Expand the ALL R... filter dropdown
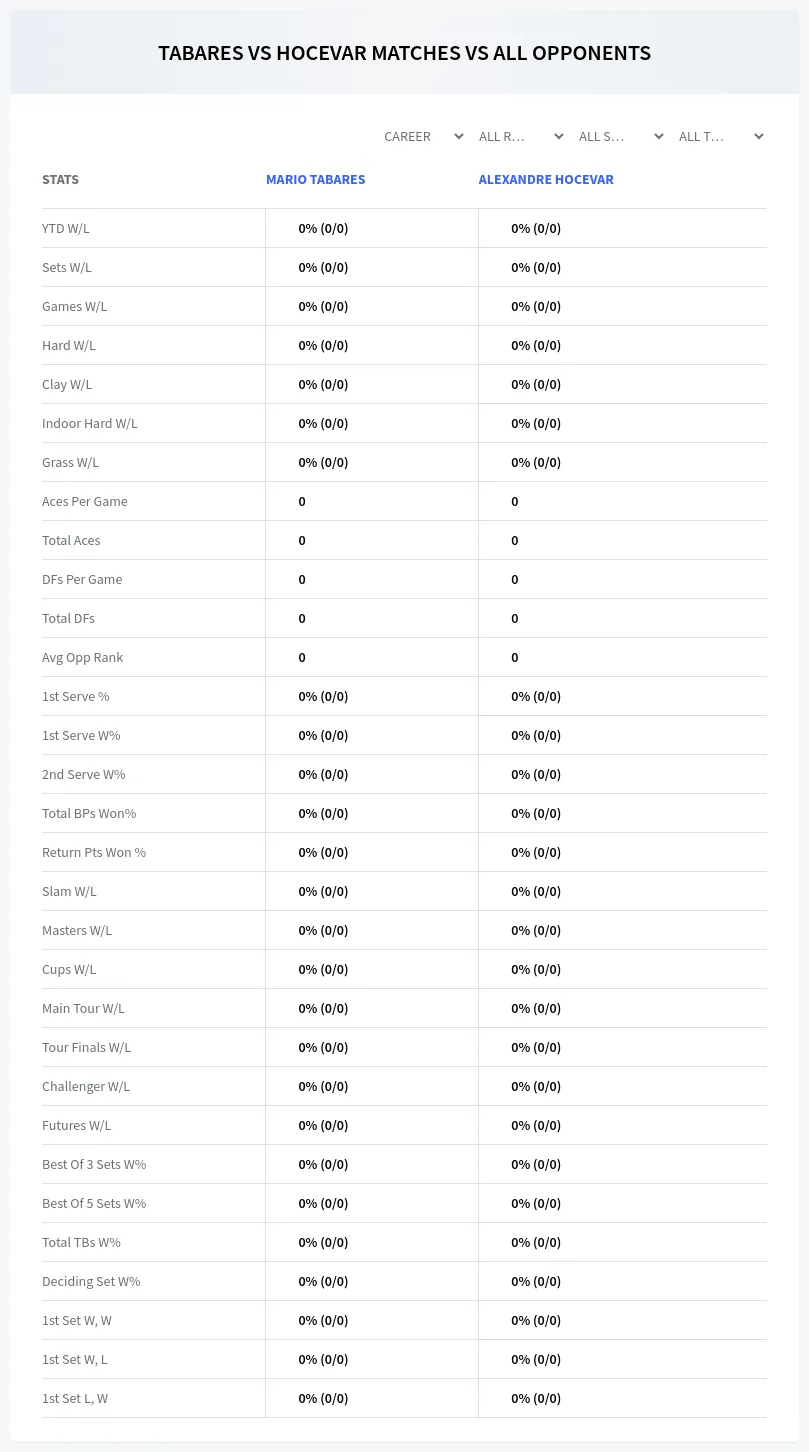Screen dimensions: 809x1452 520,136
